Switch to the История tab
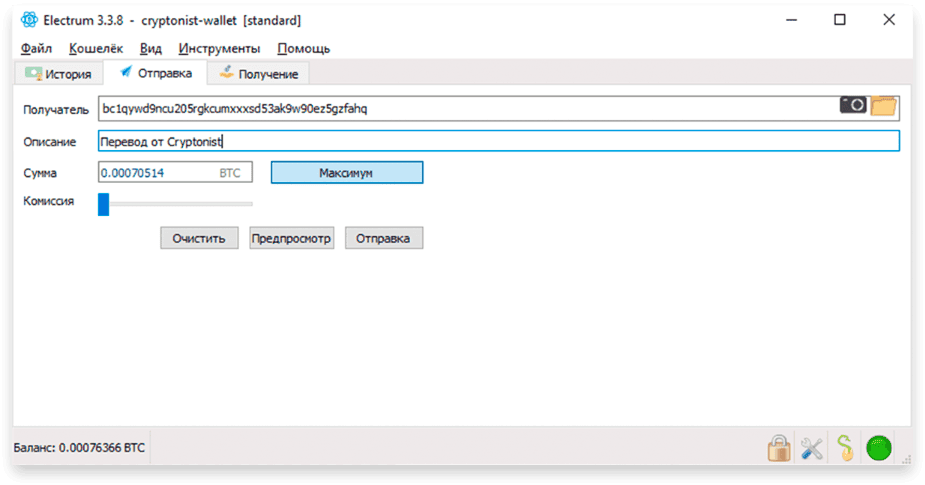The width and height of the screenshot is (925, 485). coord(58,74)
